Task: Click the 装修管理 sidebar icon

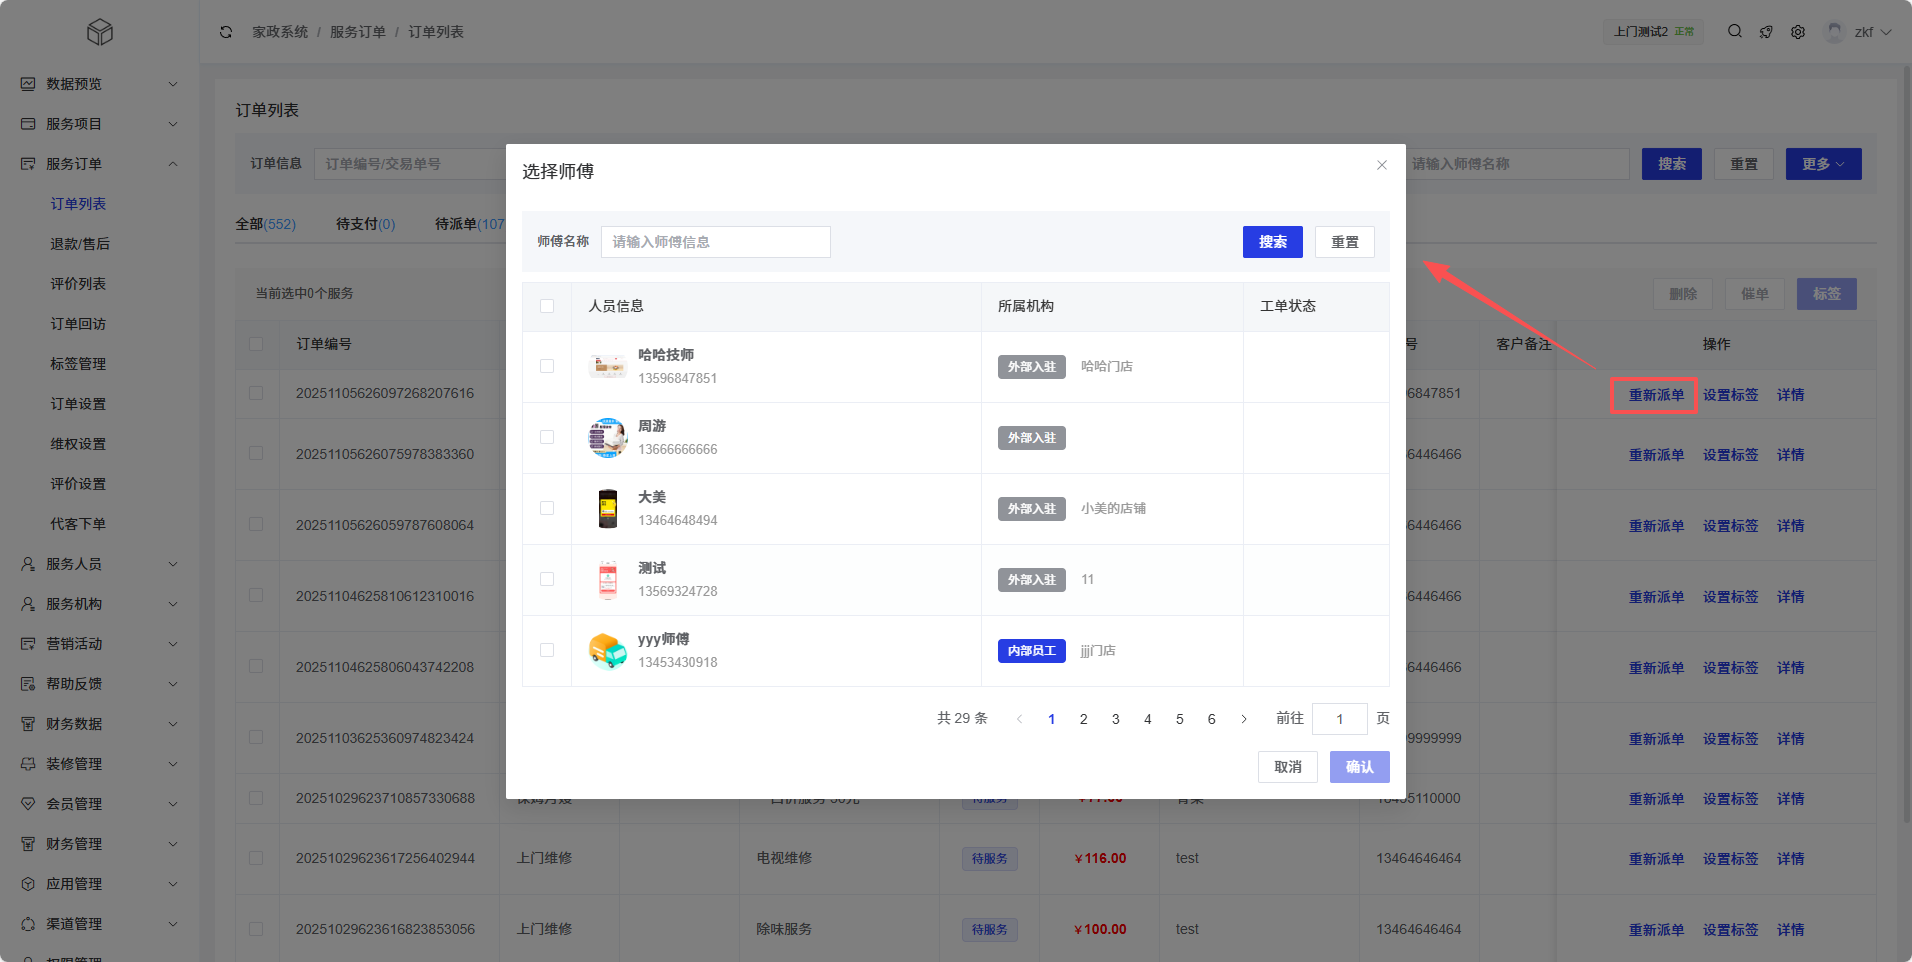Action: [x=28, y=764]
